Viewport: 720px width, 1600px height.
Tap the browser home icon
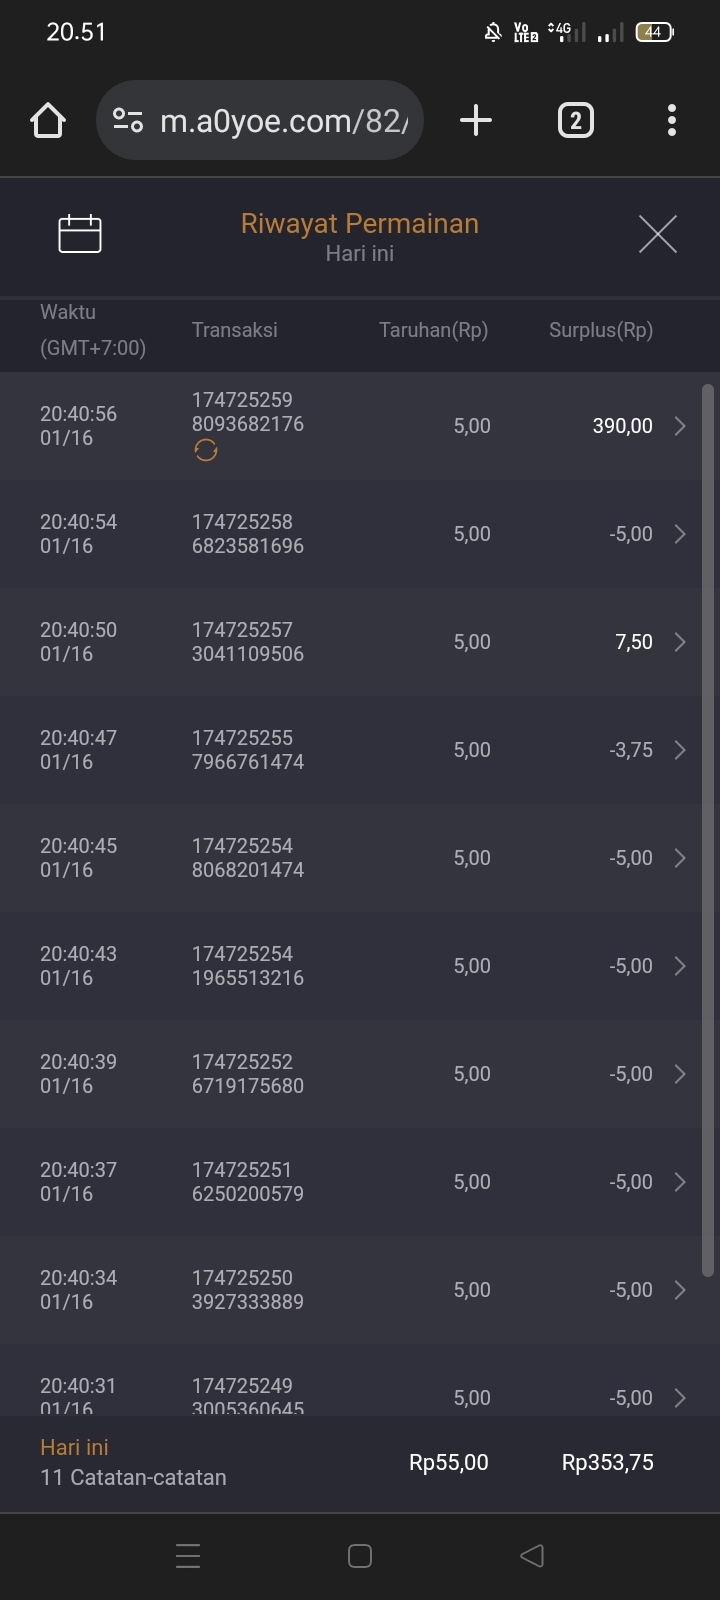click(48, 121)
